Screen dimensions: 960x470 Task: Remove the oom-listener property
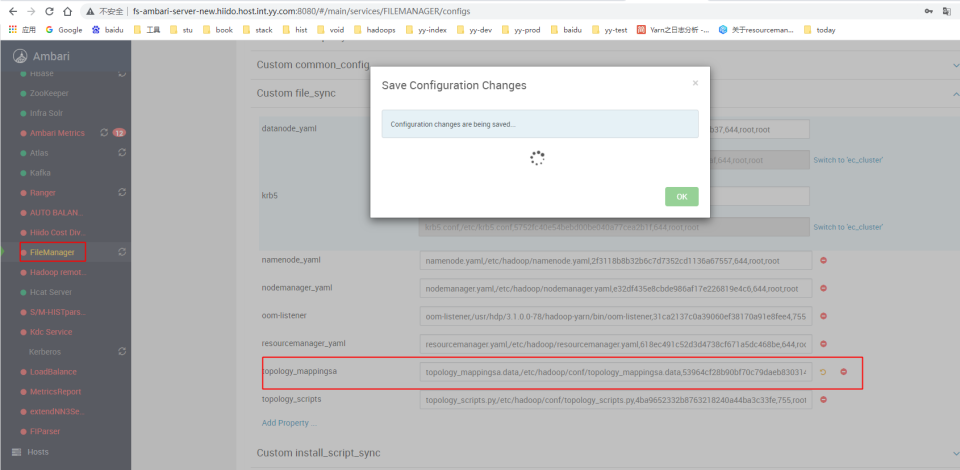tap(824, 316)
